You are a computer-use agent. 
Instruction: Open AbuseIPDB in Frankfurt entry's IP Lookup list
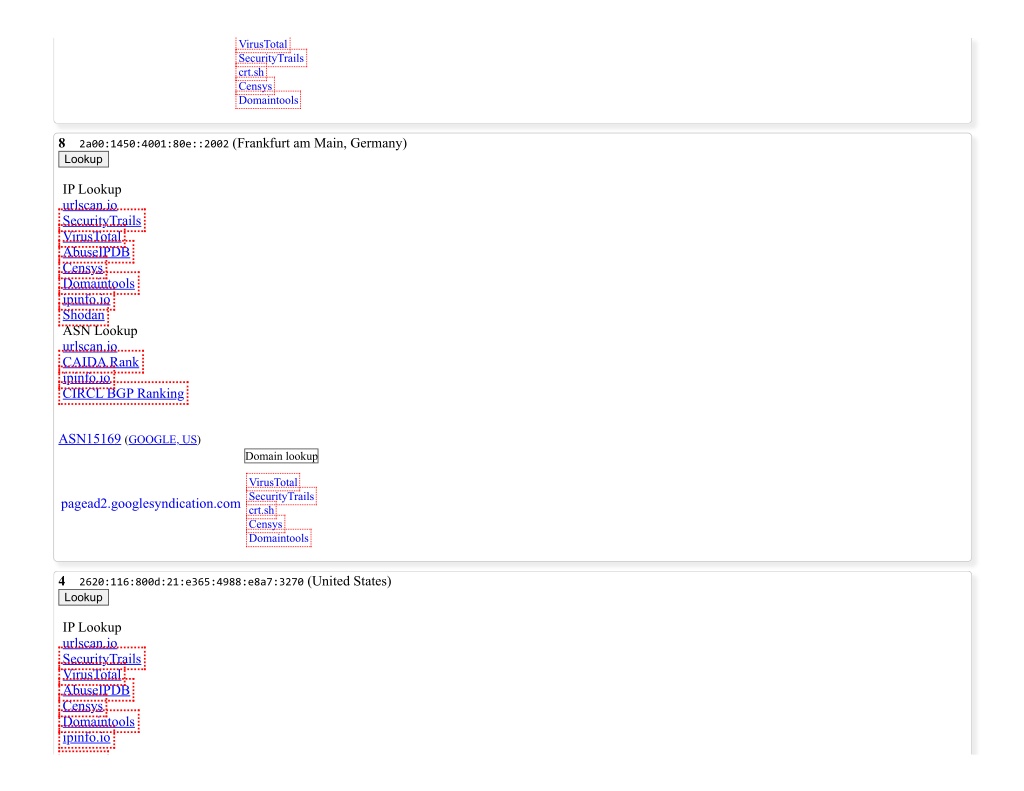96,252
